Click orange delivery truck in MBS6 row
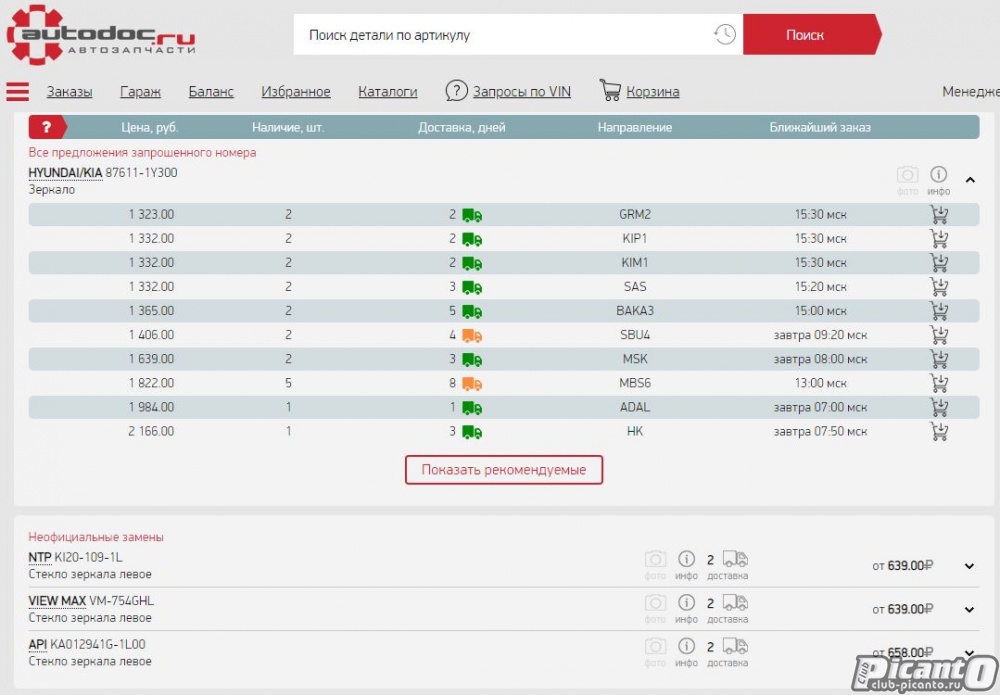Image resolution: width=1000 pixels, height=695 pixels. pyautogui.click(x=472, y=384)
